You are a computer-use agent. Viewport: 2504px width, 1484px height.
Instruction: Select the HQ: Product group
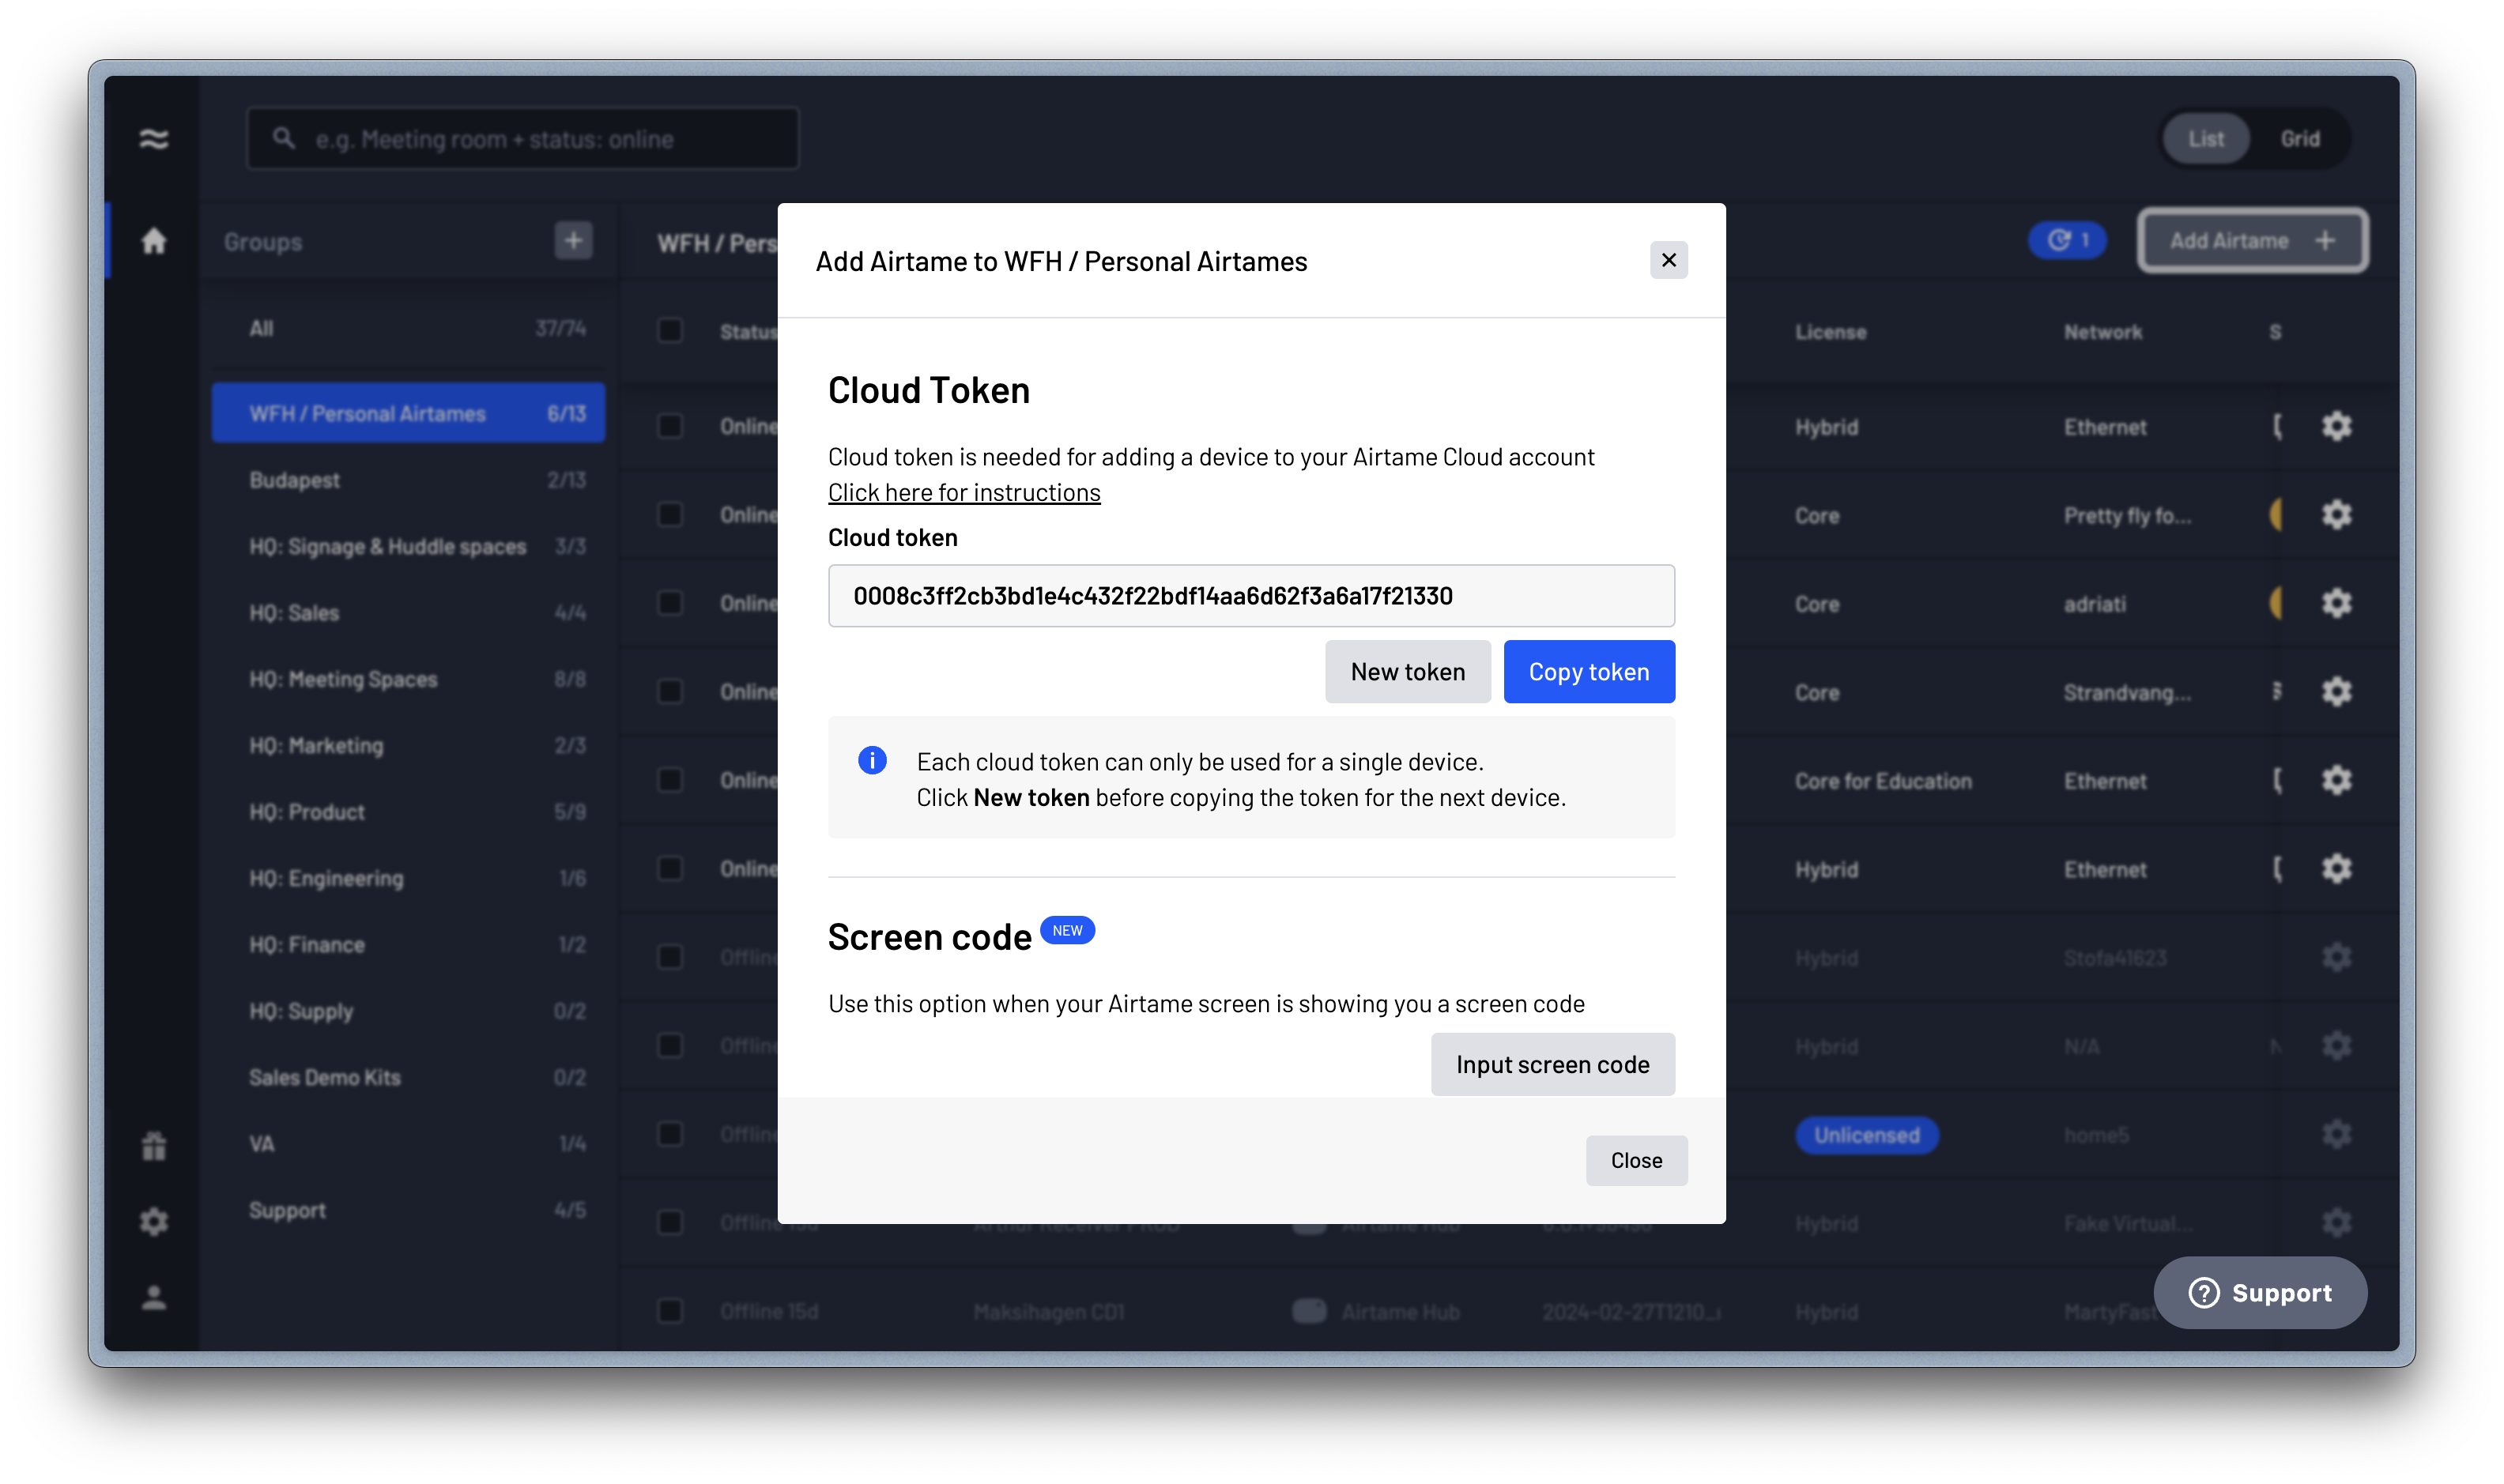tap(408, 811)
